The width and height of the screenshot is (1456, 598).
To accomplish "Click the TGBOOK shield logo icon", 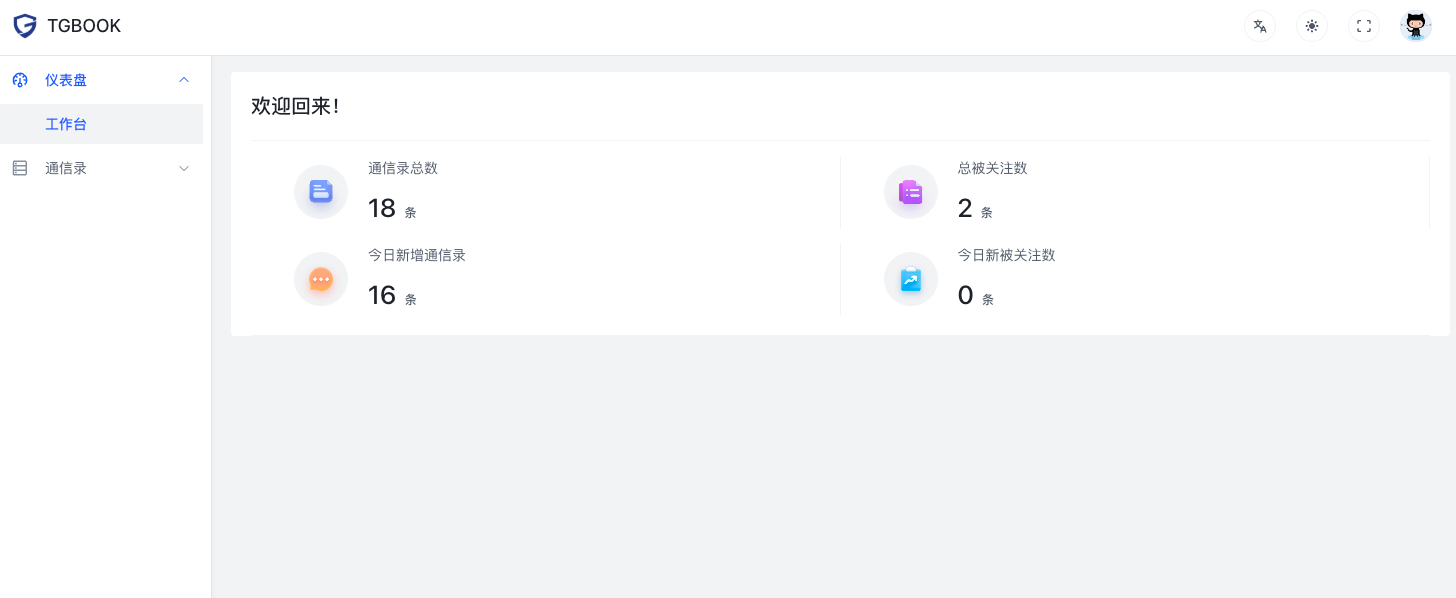I will 24,26.
